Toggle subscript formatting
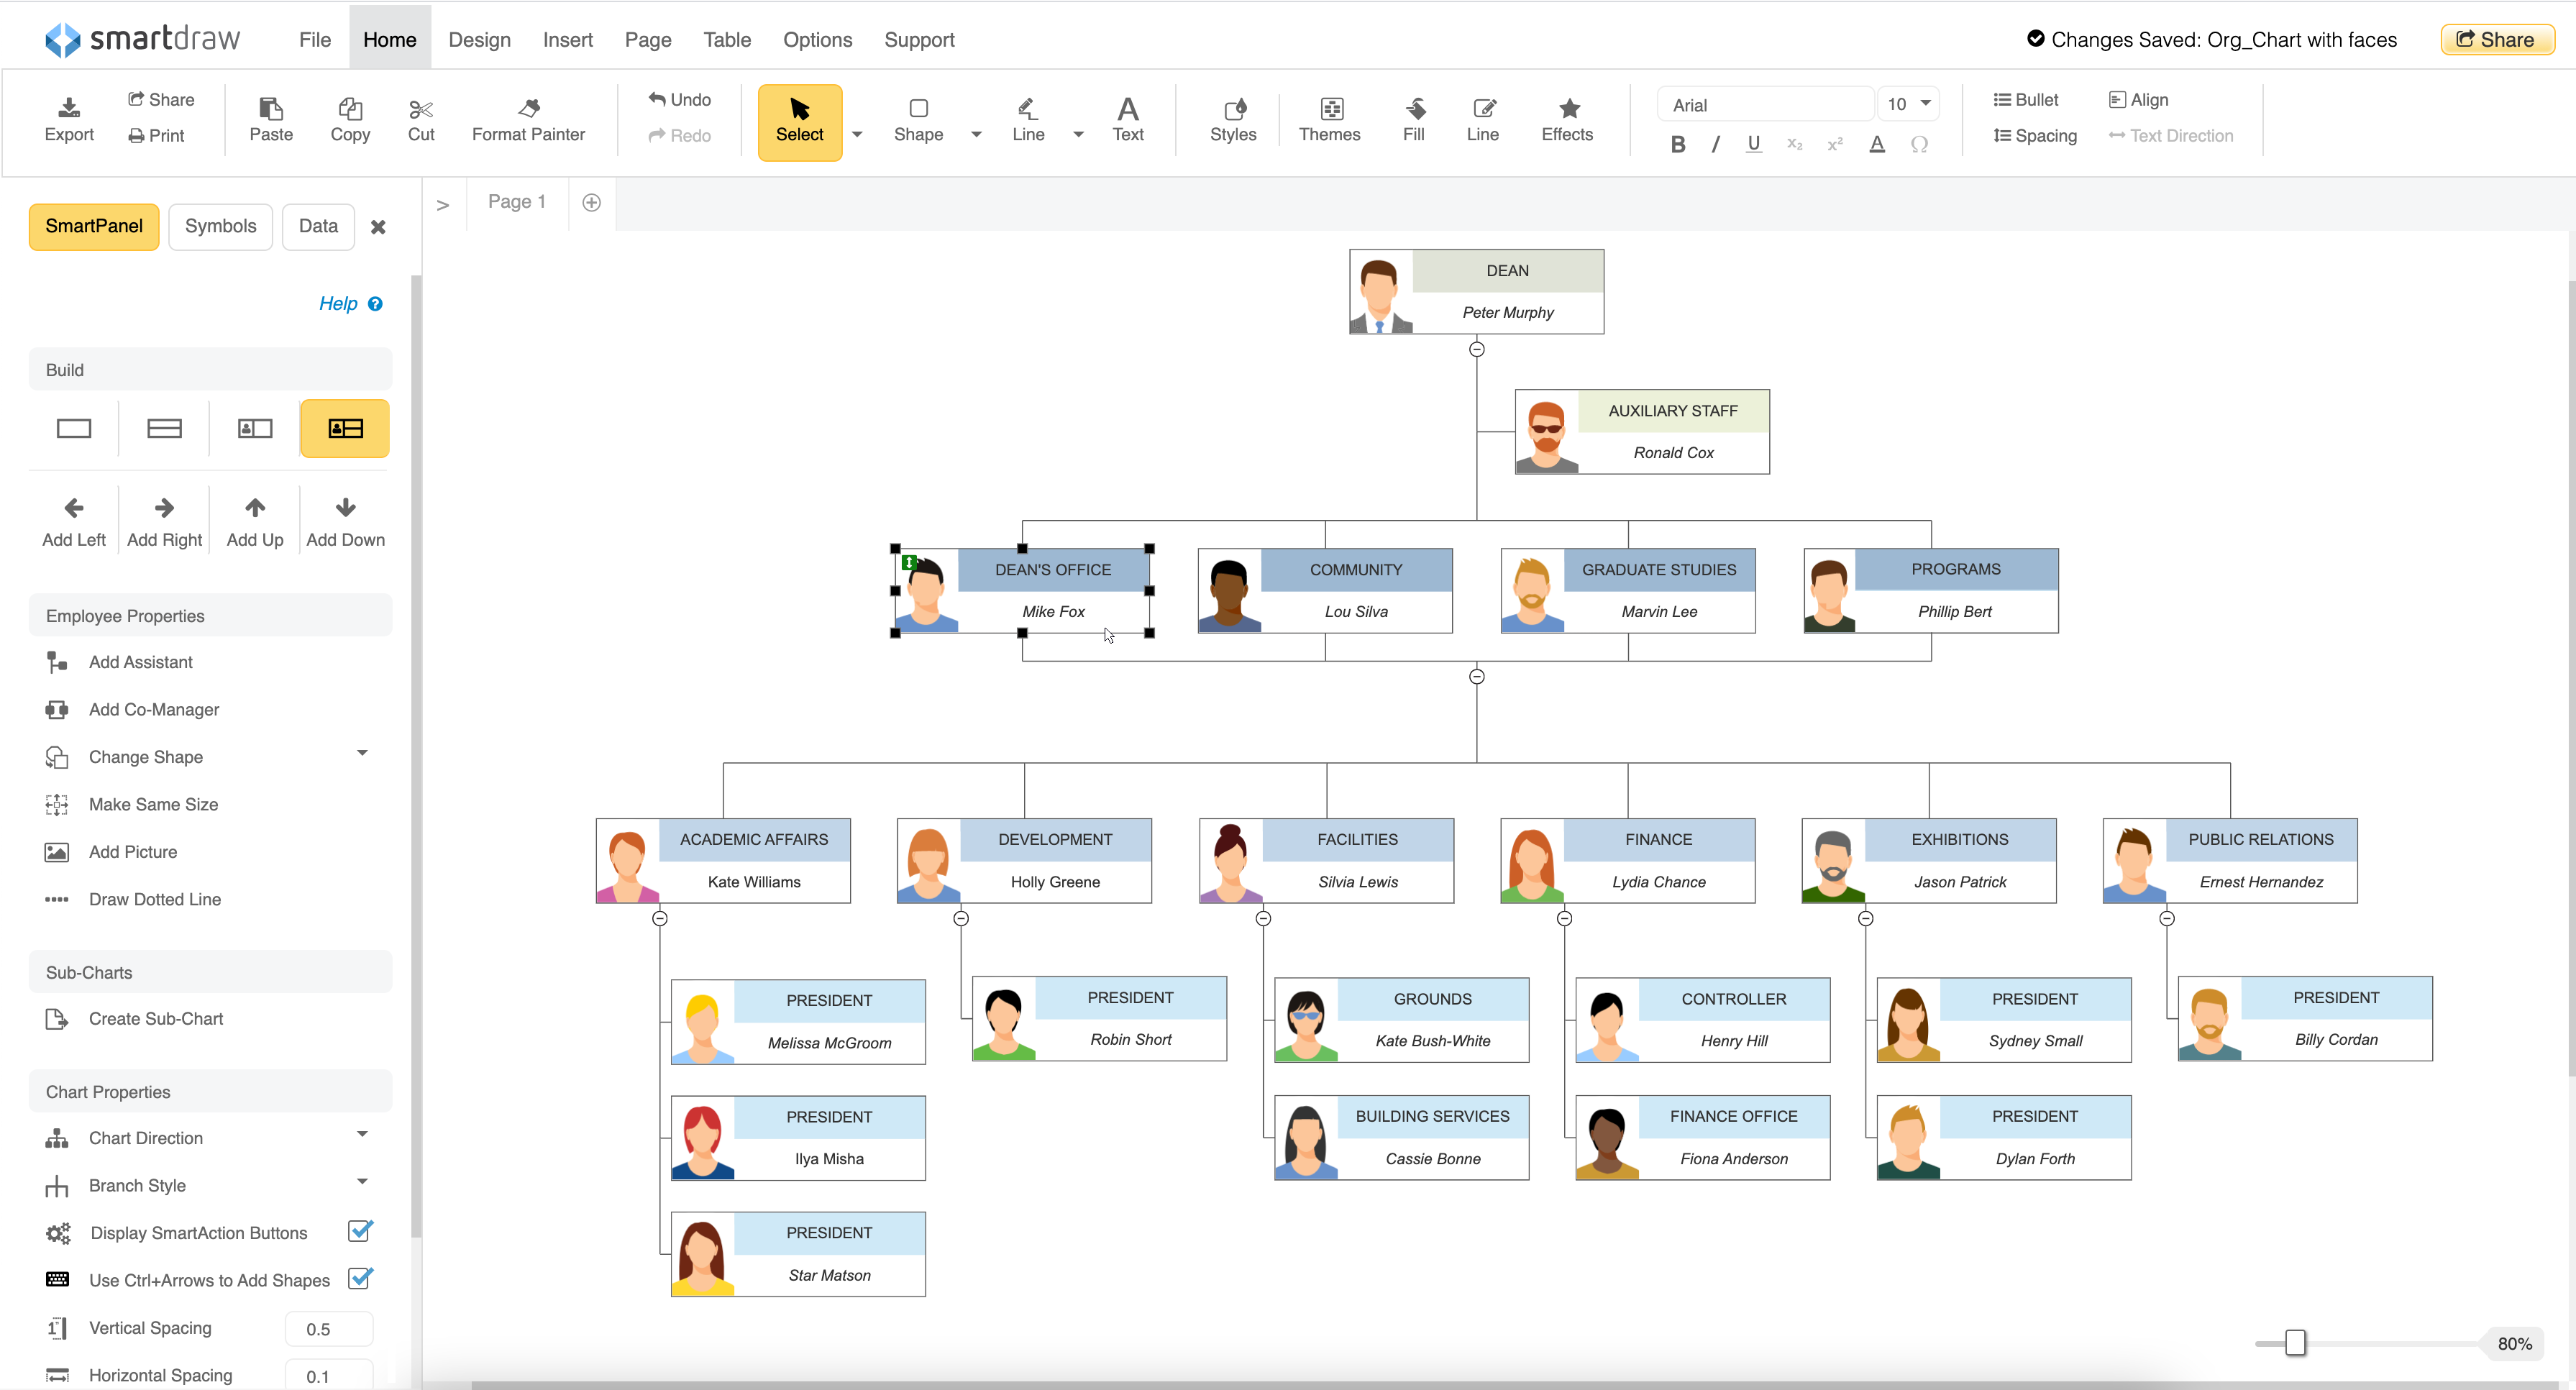The height and width of the screenshot is (1390, 2576). point(1794,144)
